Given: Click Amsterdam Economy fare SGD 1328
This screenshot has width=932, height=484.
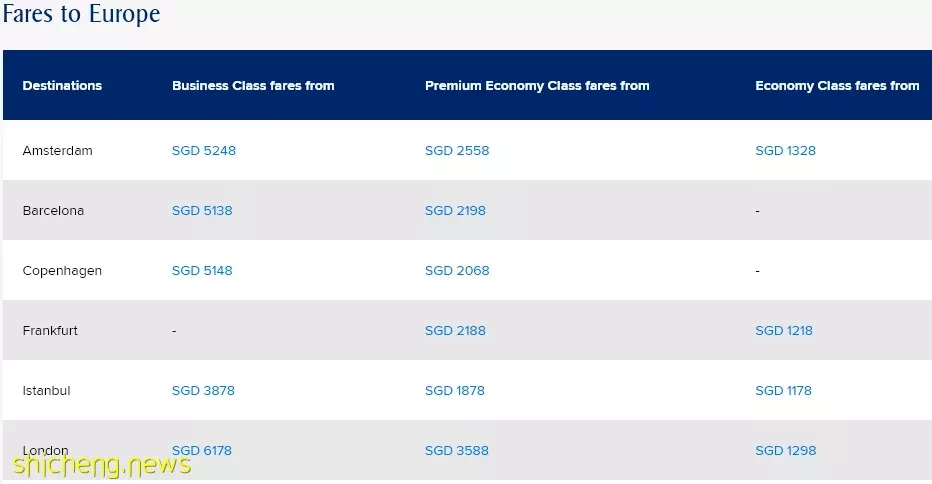Looking at the screenshot, I should pyautogui.click(x=785, y=150).
